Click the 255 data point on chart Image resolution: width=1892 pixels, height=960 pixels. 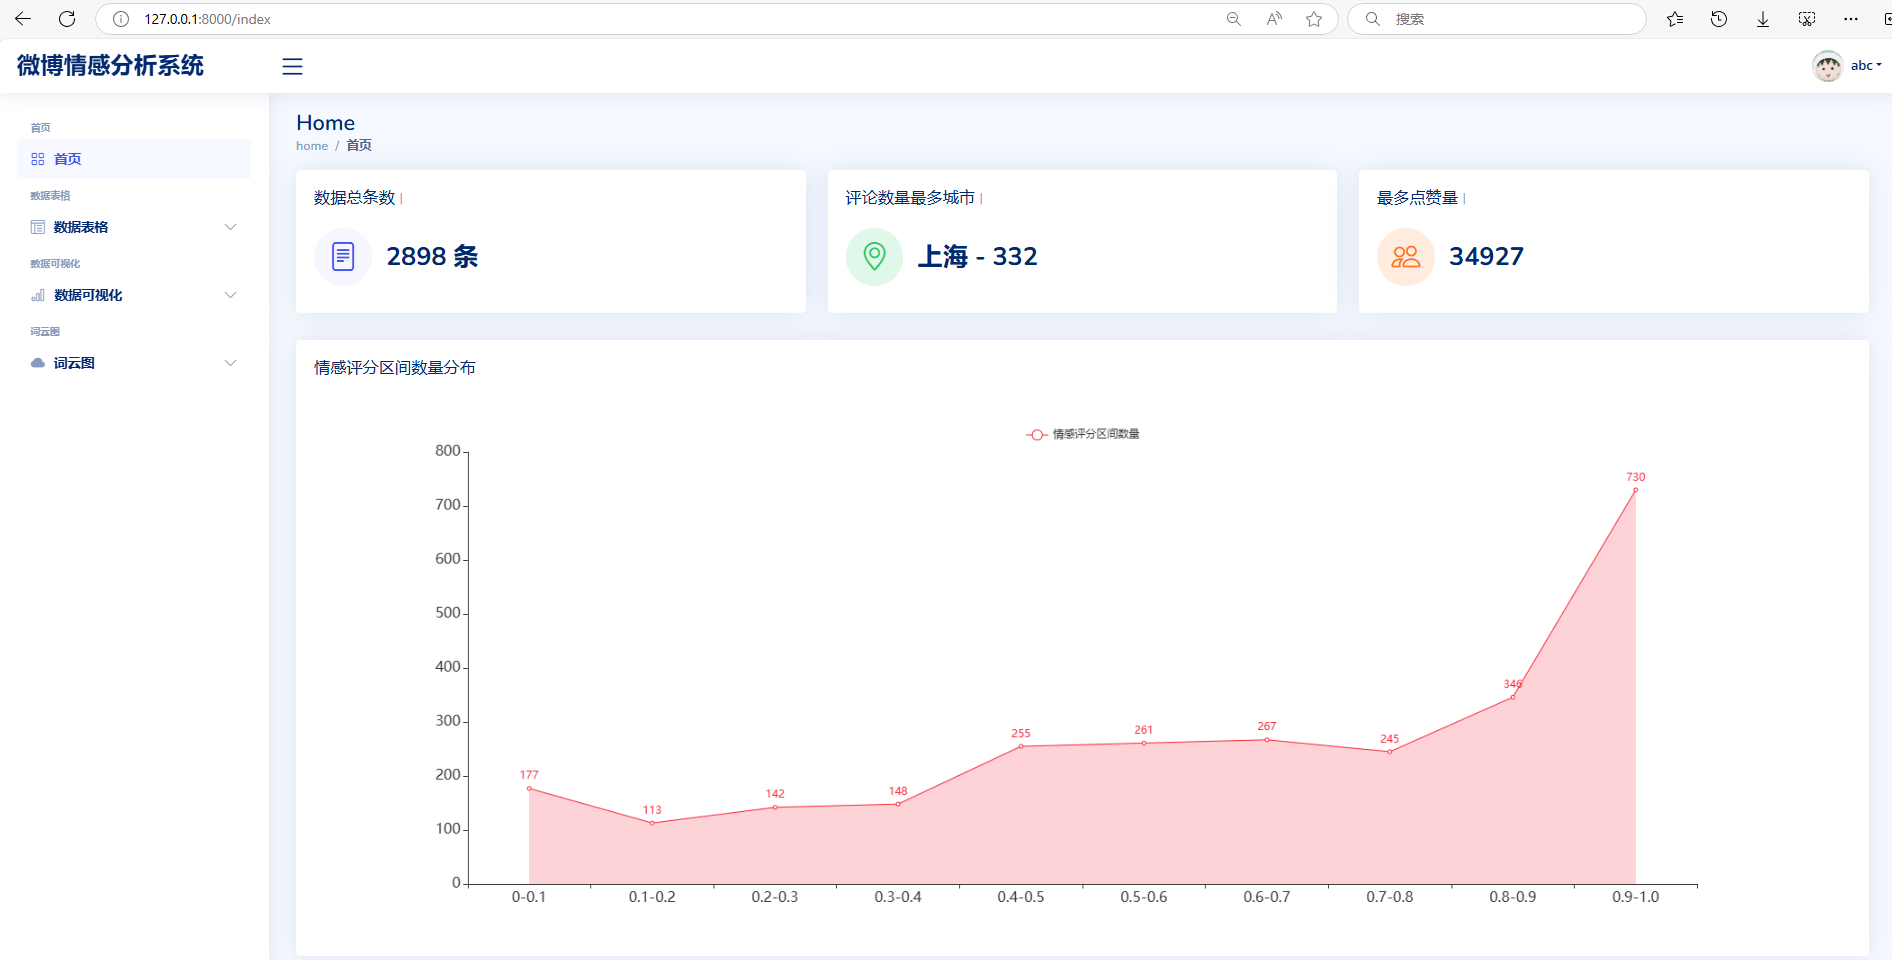1021,746
